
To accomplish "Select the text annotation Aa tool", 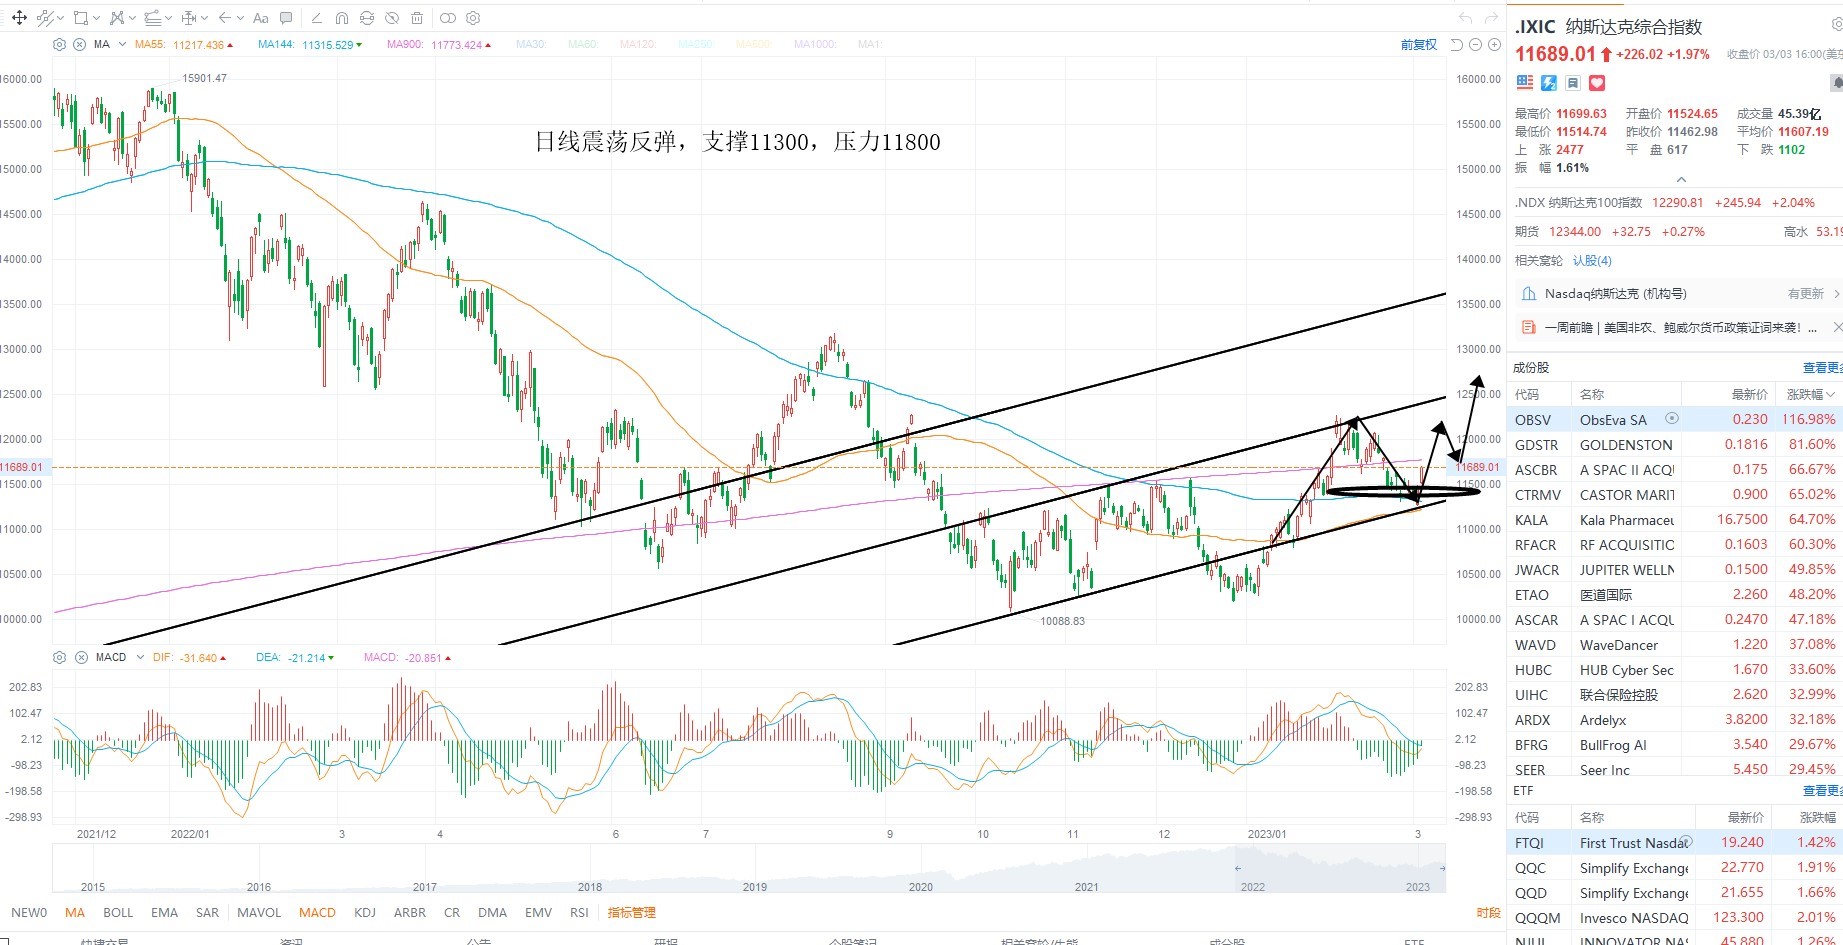I will coord(260,18).
